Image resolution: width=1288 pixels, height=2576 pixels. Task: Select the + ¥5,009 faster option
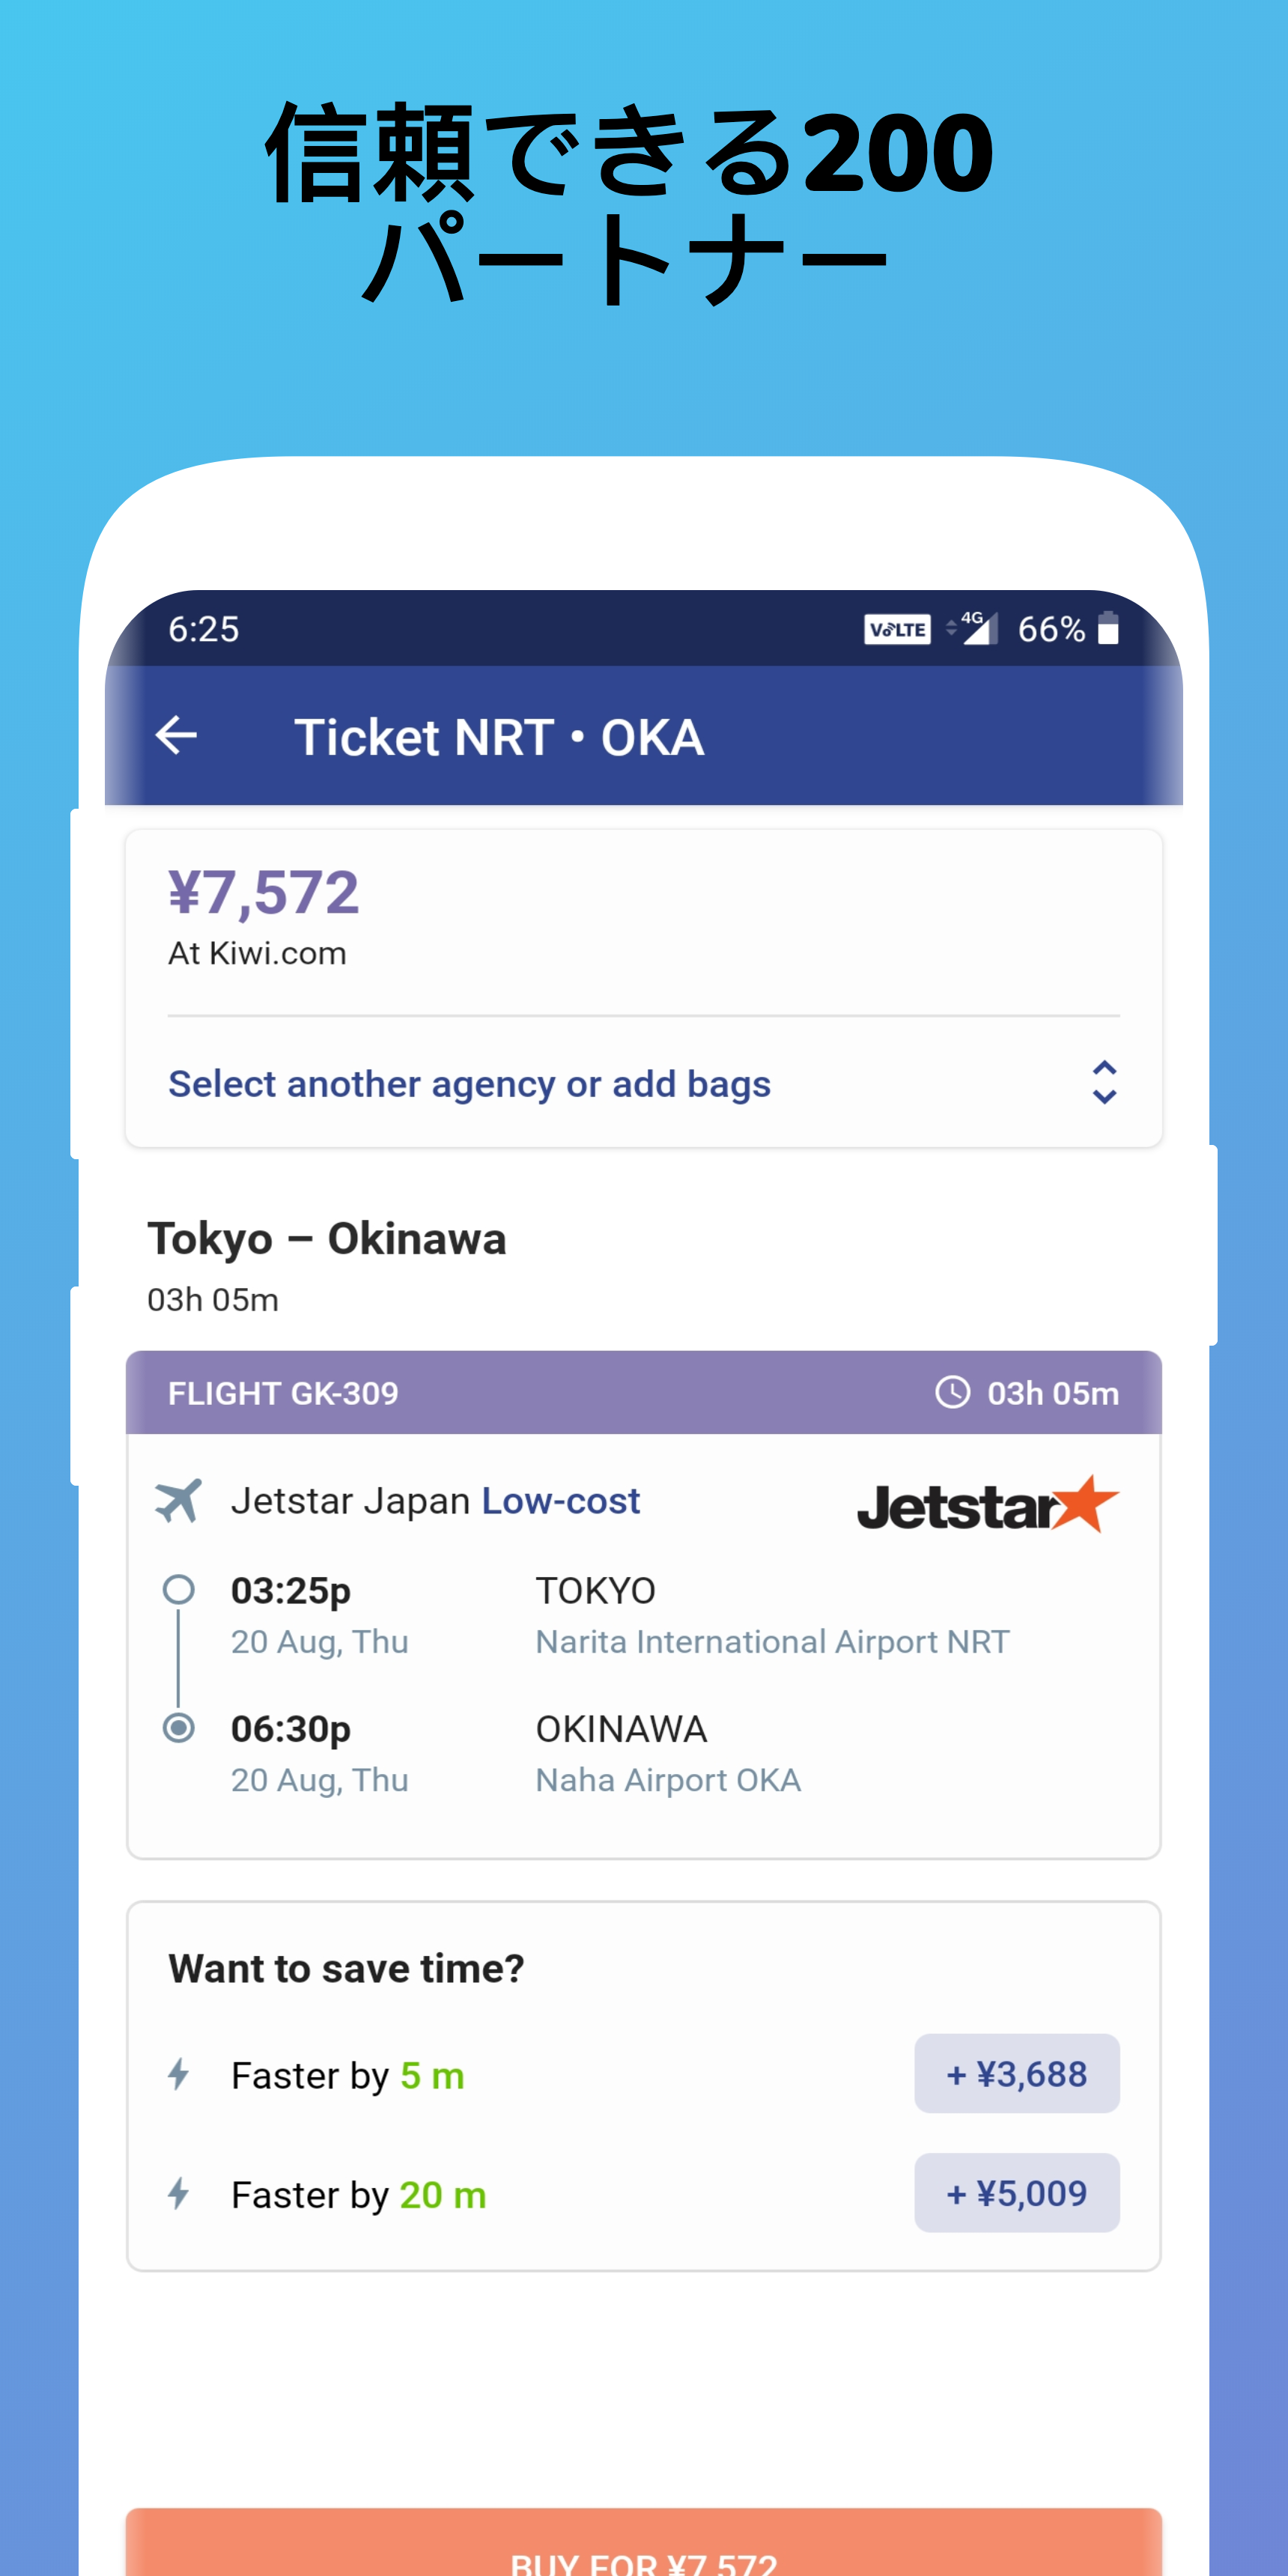coord(1016,2193)
